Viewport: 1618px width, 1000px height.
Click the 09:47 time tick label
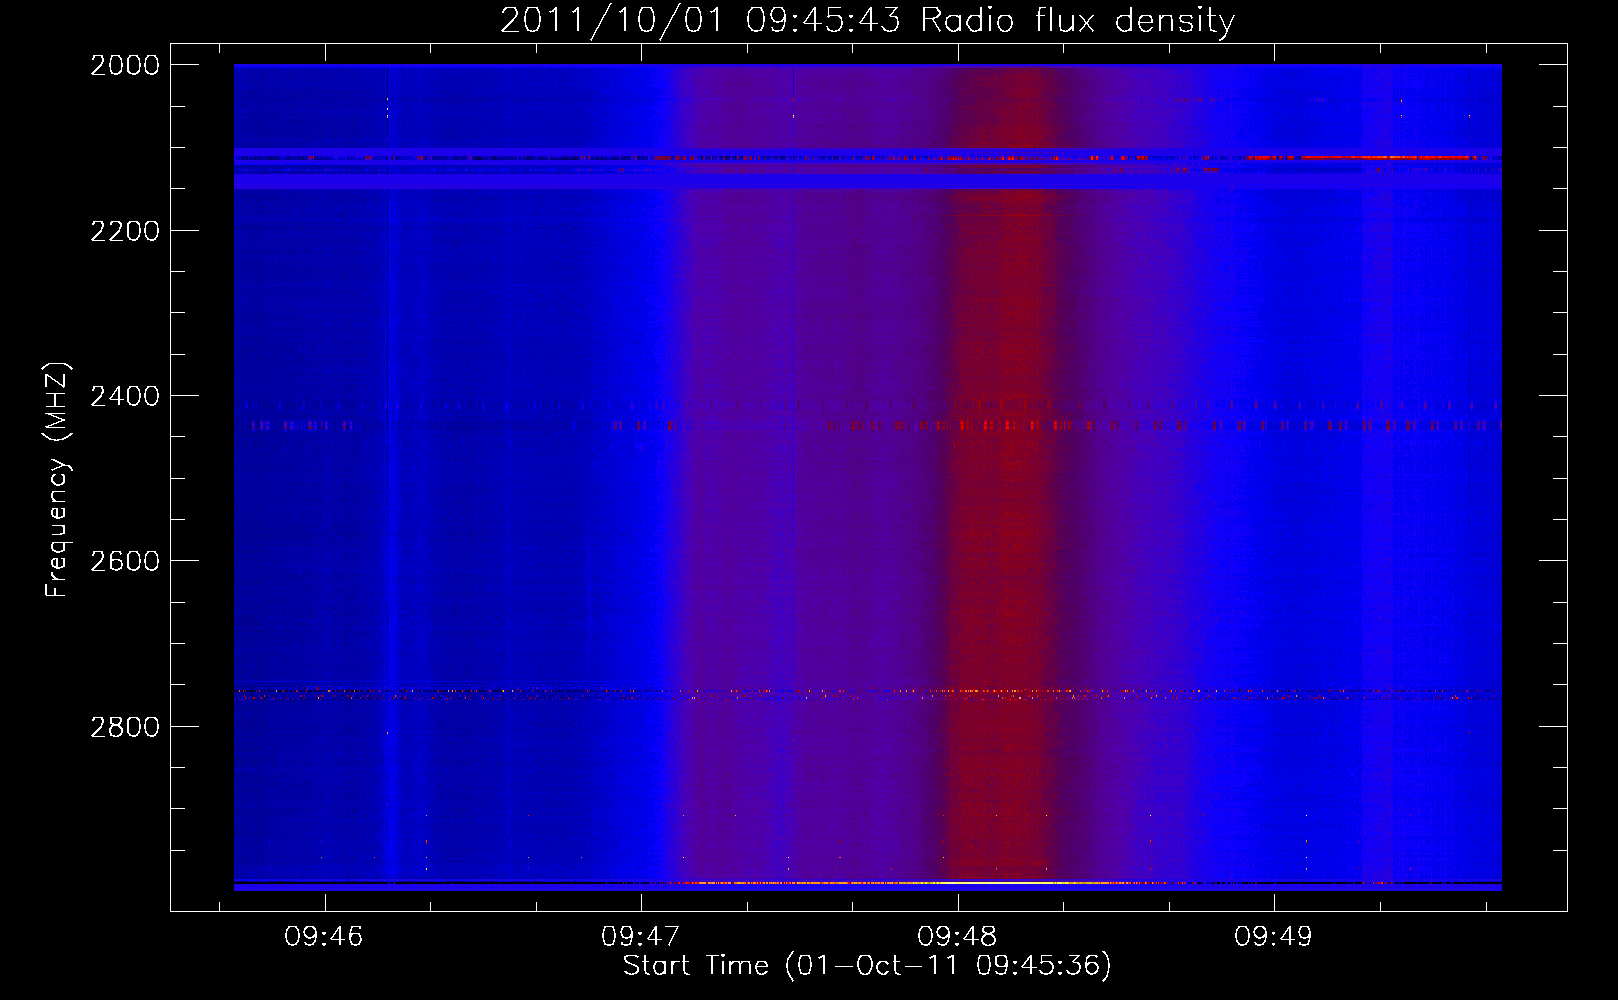pyautogui.click(x=641, y=937)
